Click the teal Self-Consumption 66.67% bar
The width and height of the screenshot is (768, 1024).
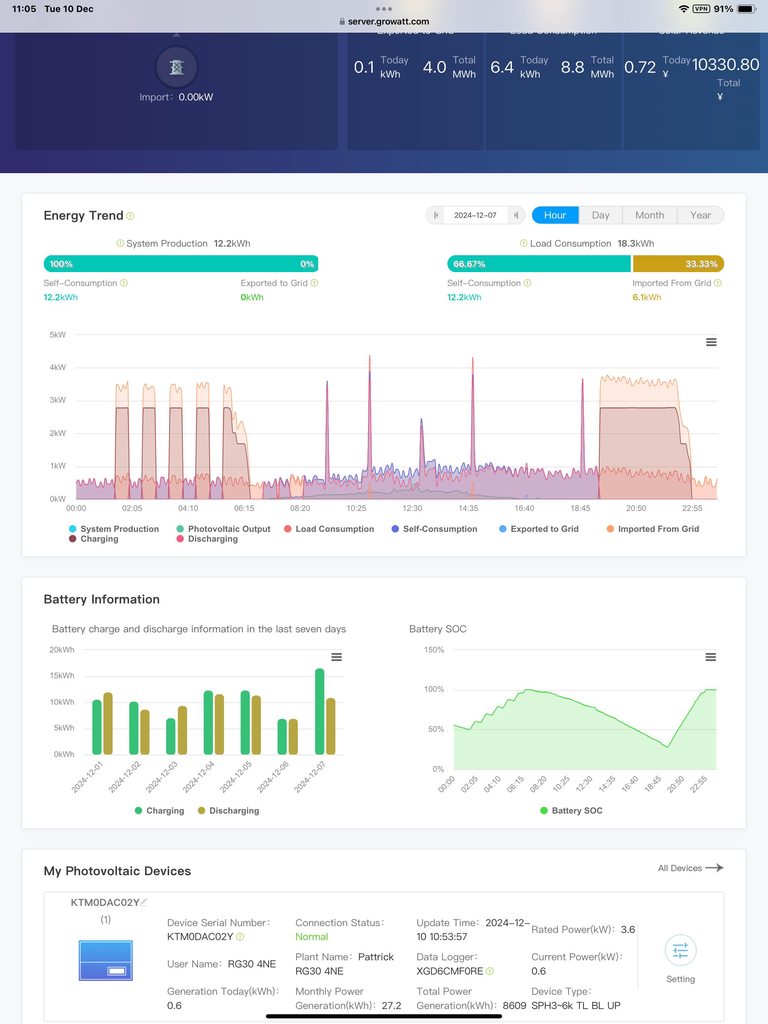click(x=538, y=264)
